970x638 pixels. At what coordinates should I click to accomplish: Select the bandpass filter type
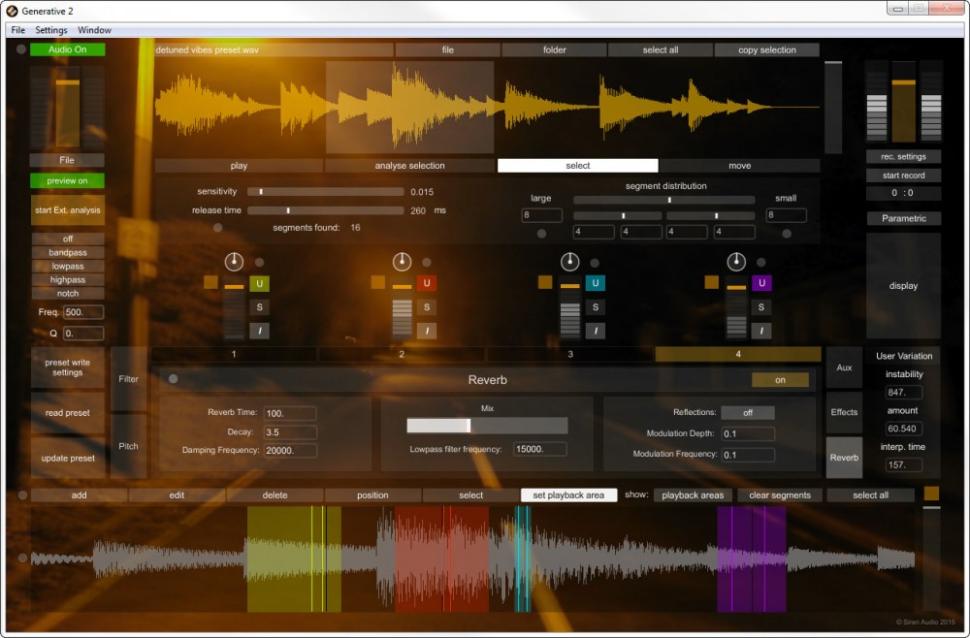[67, 253]
